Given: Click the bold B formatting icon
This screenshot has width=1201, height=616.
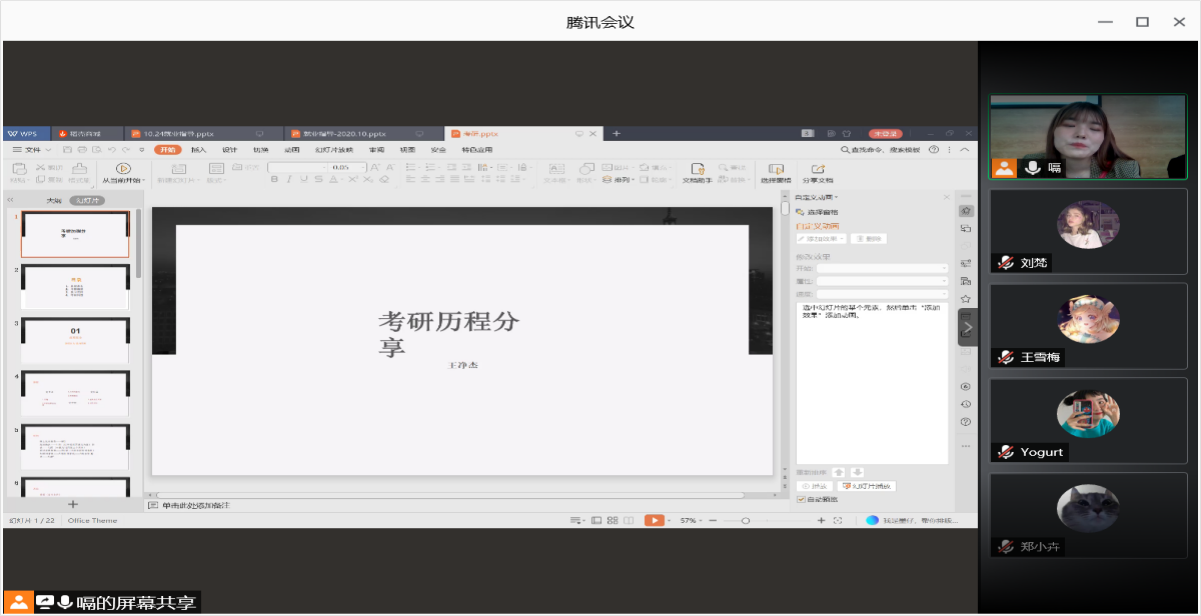Looking at the screenshot, I should (x=275, y=180).
